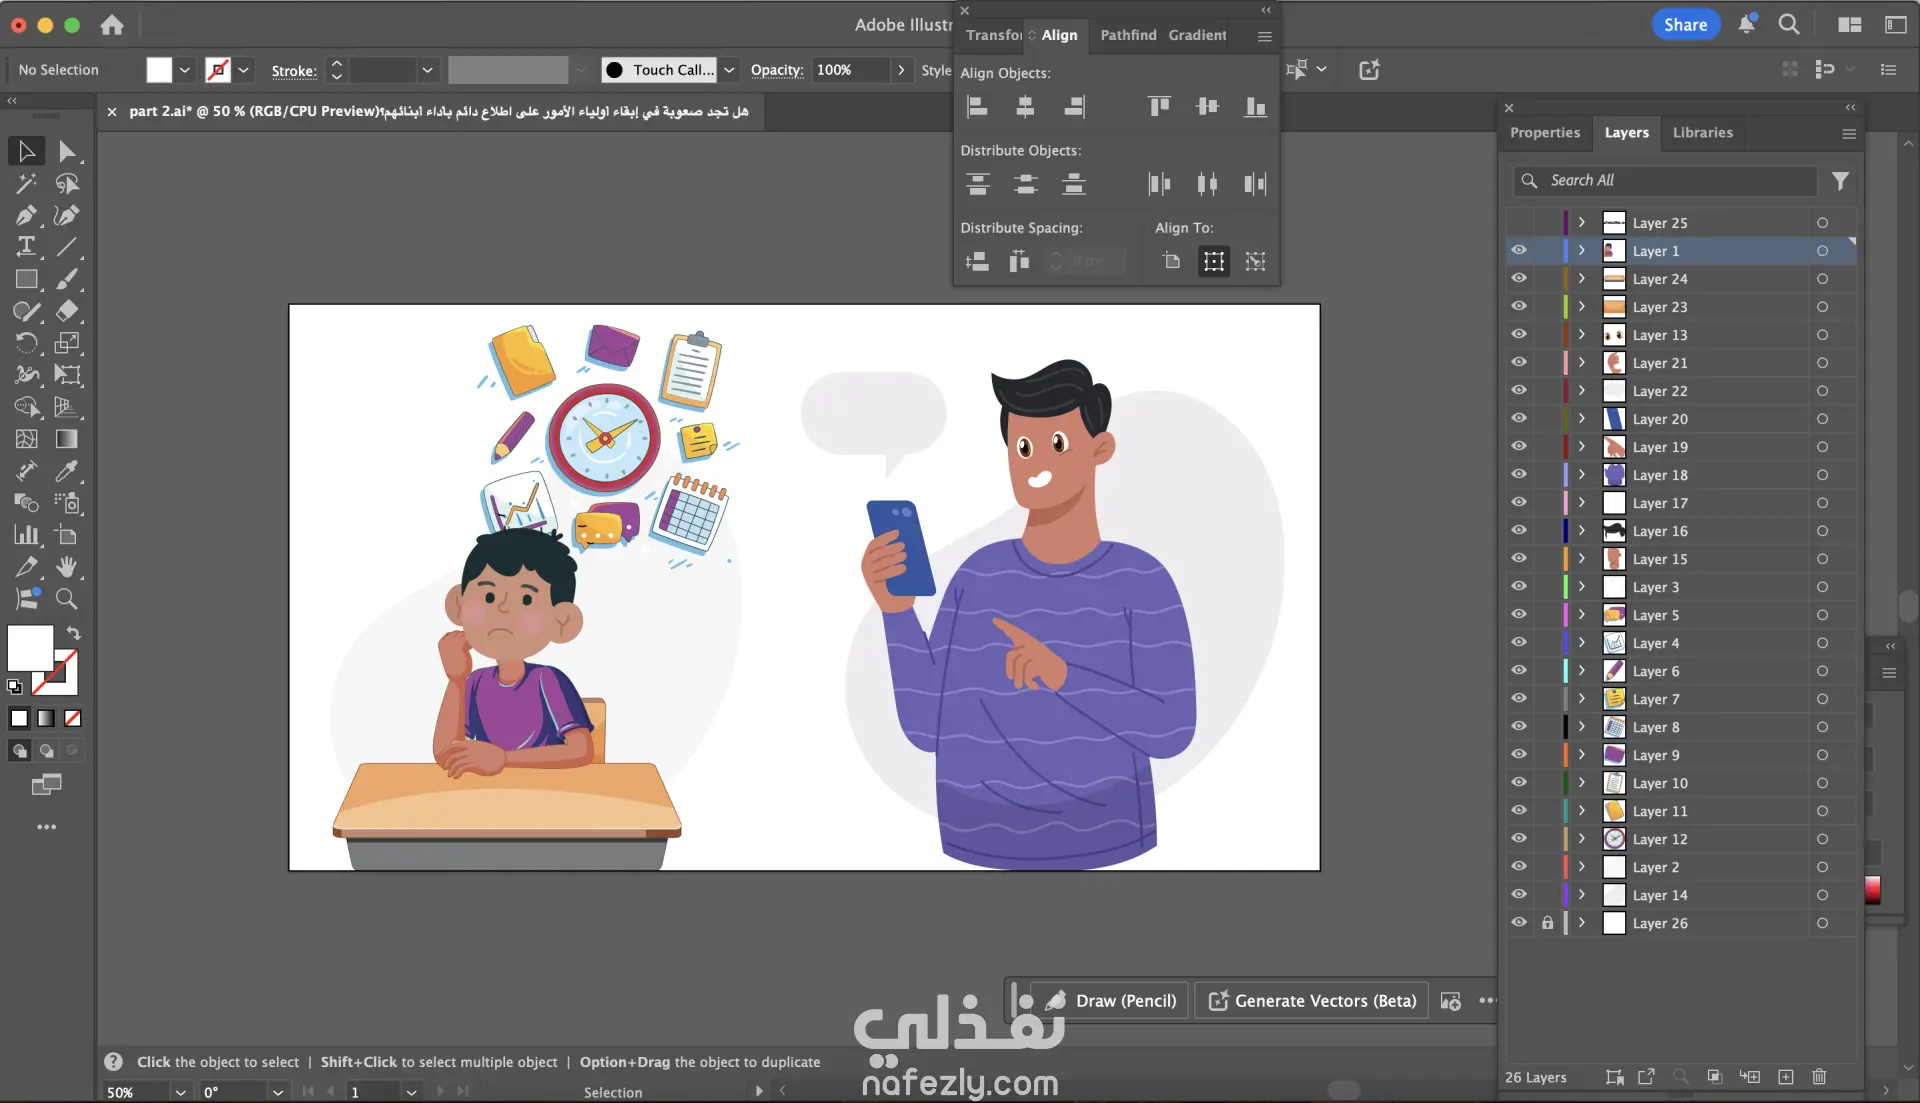Viewport: 1920px width, 1103px height.
Task: Click the delete layer trash icon
Action: click(x=1819, y=1077)
